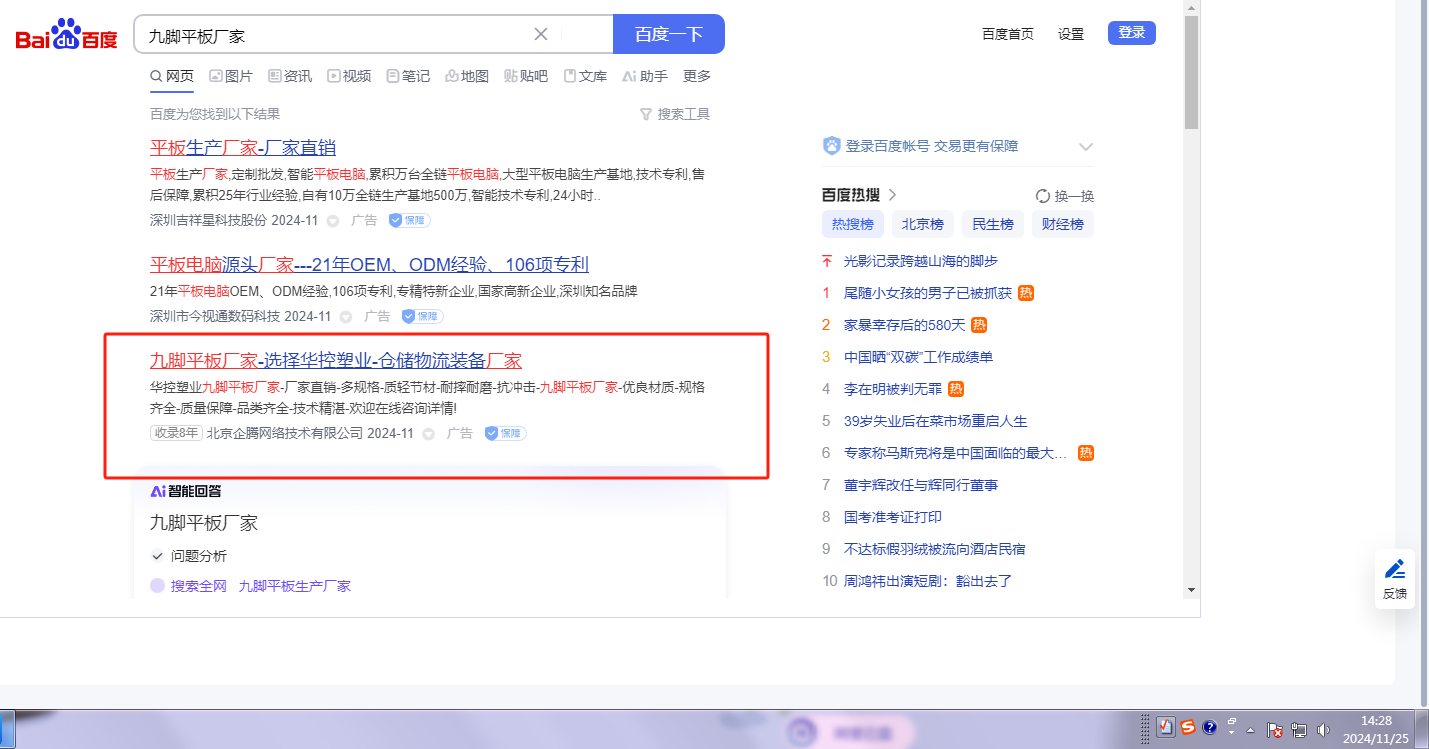Select the 北京榜 hot list tab
This screenshot has height=749, width=1429.
[x=922, y=224]
